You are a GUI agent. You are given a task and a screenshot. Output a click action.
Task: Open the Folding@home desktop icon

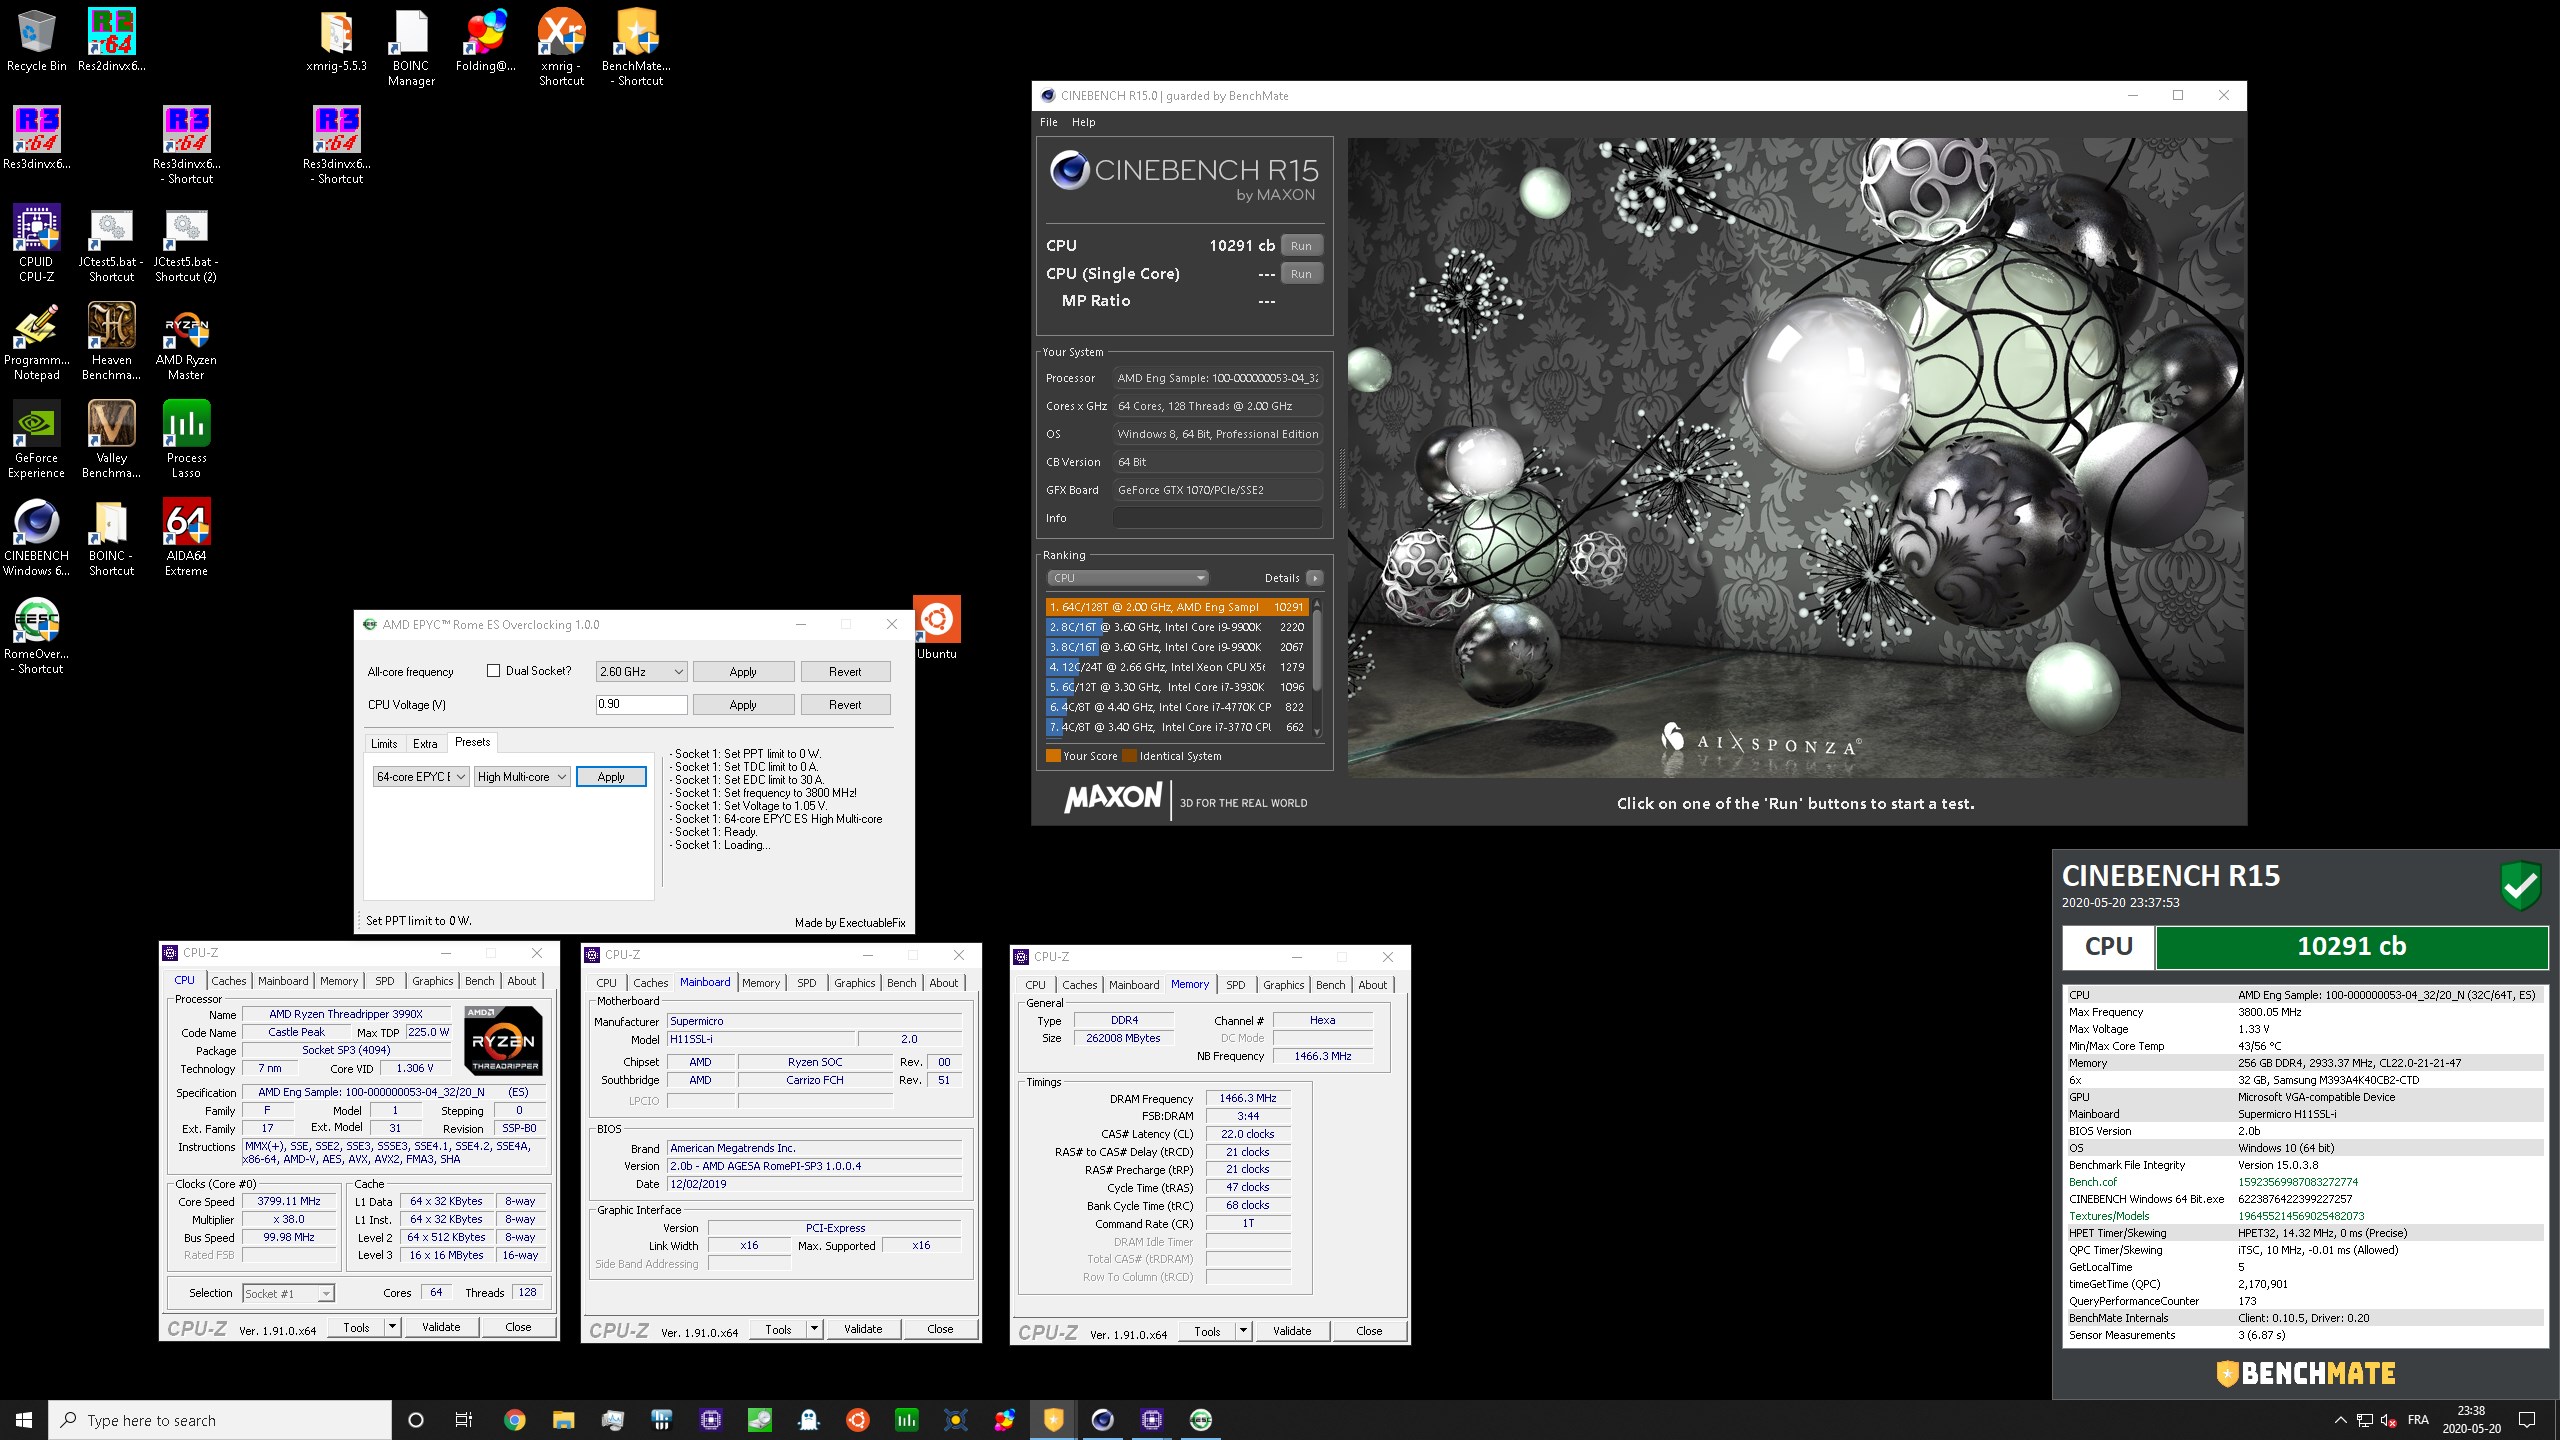[485, 40]
